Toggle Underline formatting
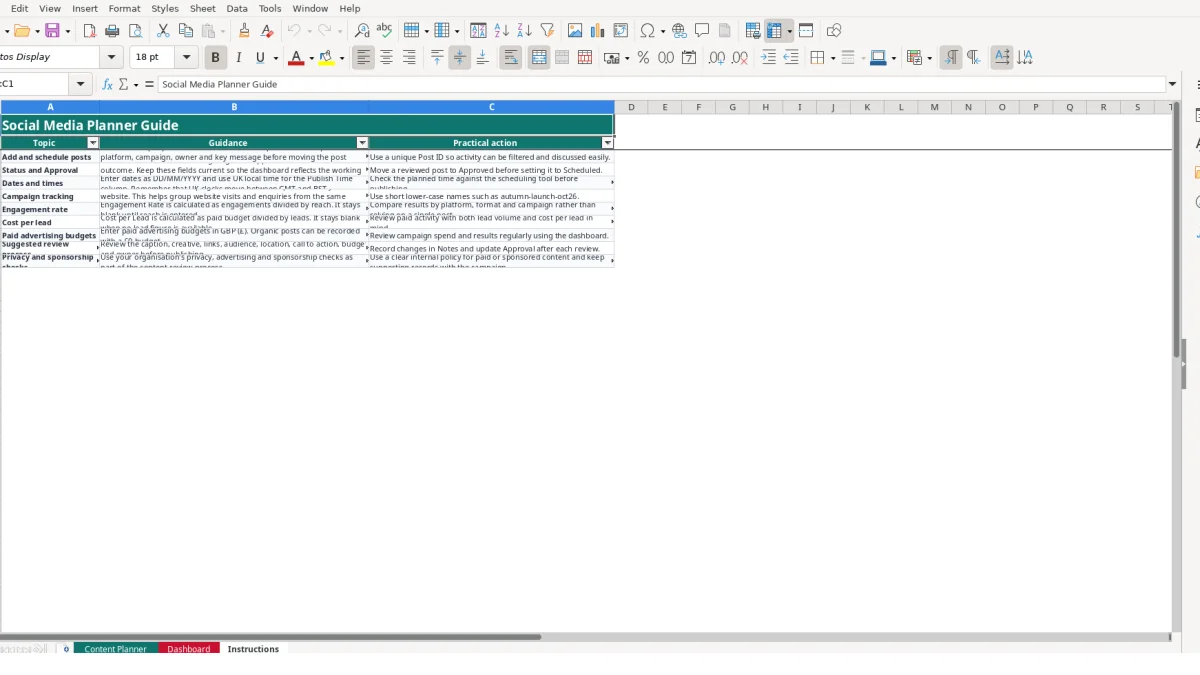1200x675 pixels. [261, 58]
